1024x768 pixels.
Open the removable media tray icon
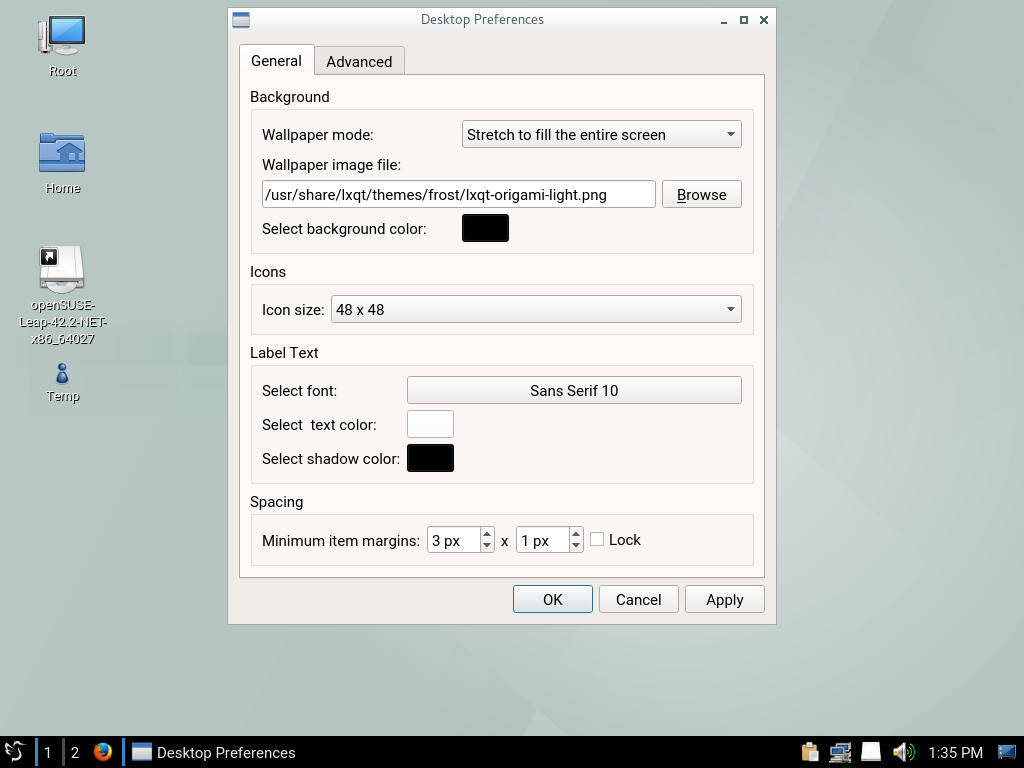coord(871,752)
